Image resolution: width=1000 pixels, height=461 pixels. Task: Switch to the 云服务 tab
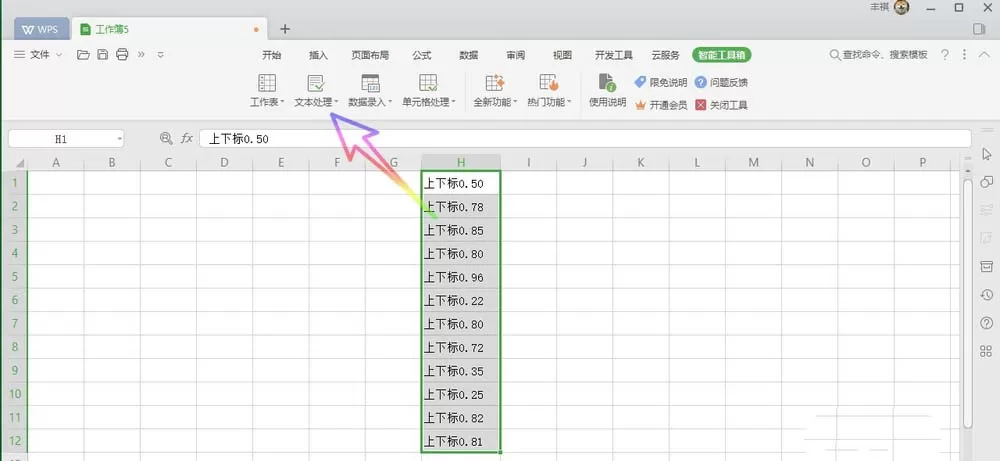pos(665,55)
